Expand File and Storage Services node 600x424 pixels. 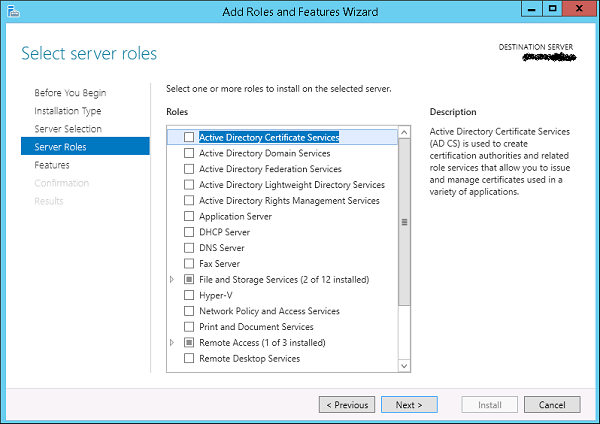coord(172,279)
